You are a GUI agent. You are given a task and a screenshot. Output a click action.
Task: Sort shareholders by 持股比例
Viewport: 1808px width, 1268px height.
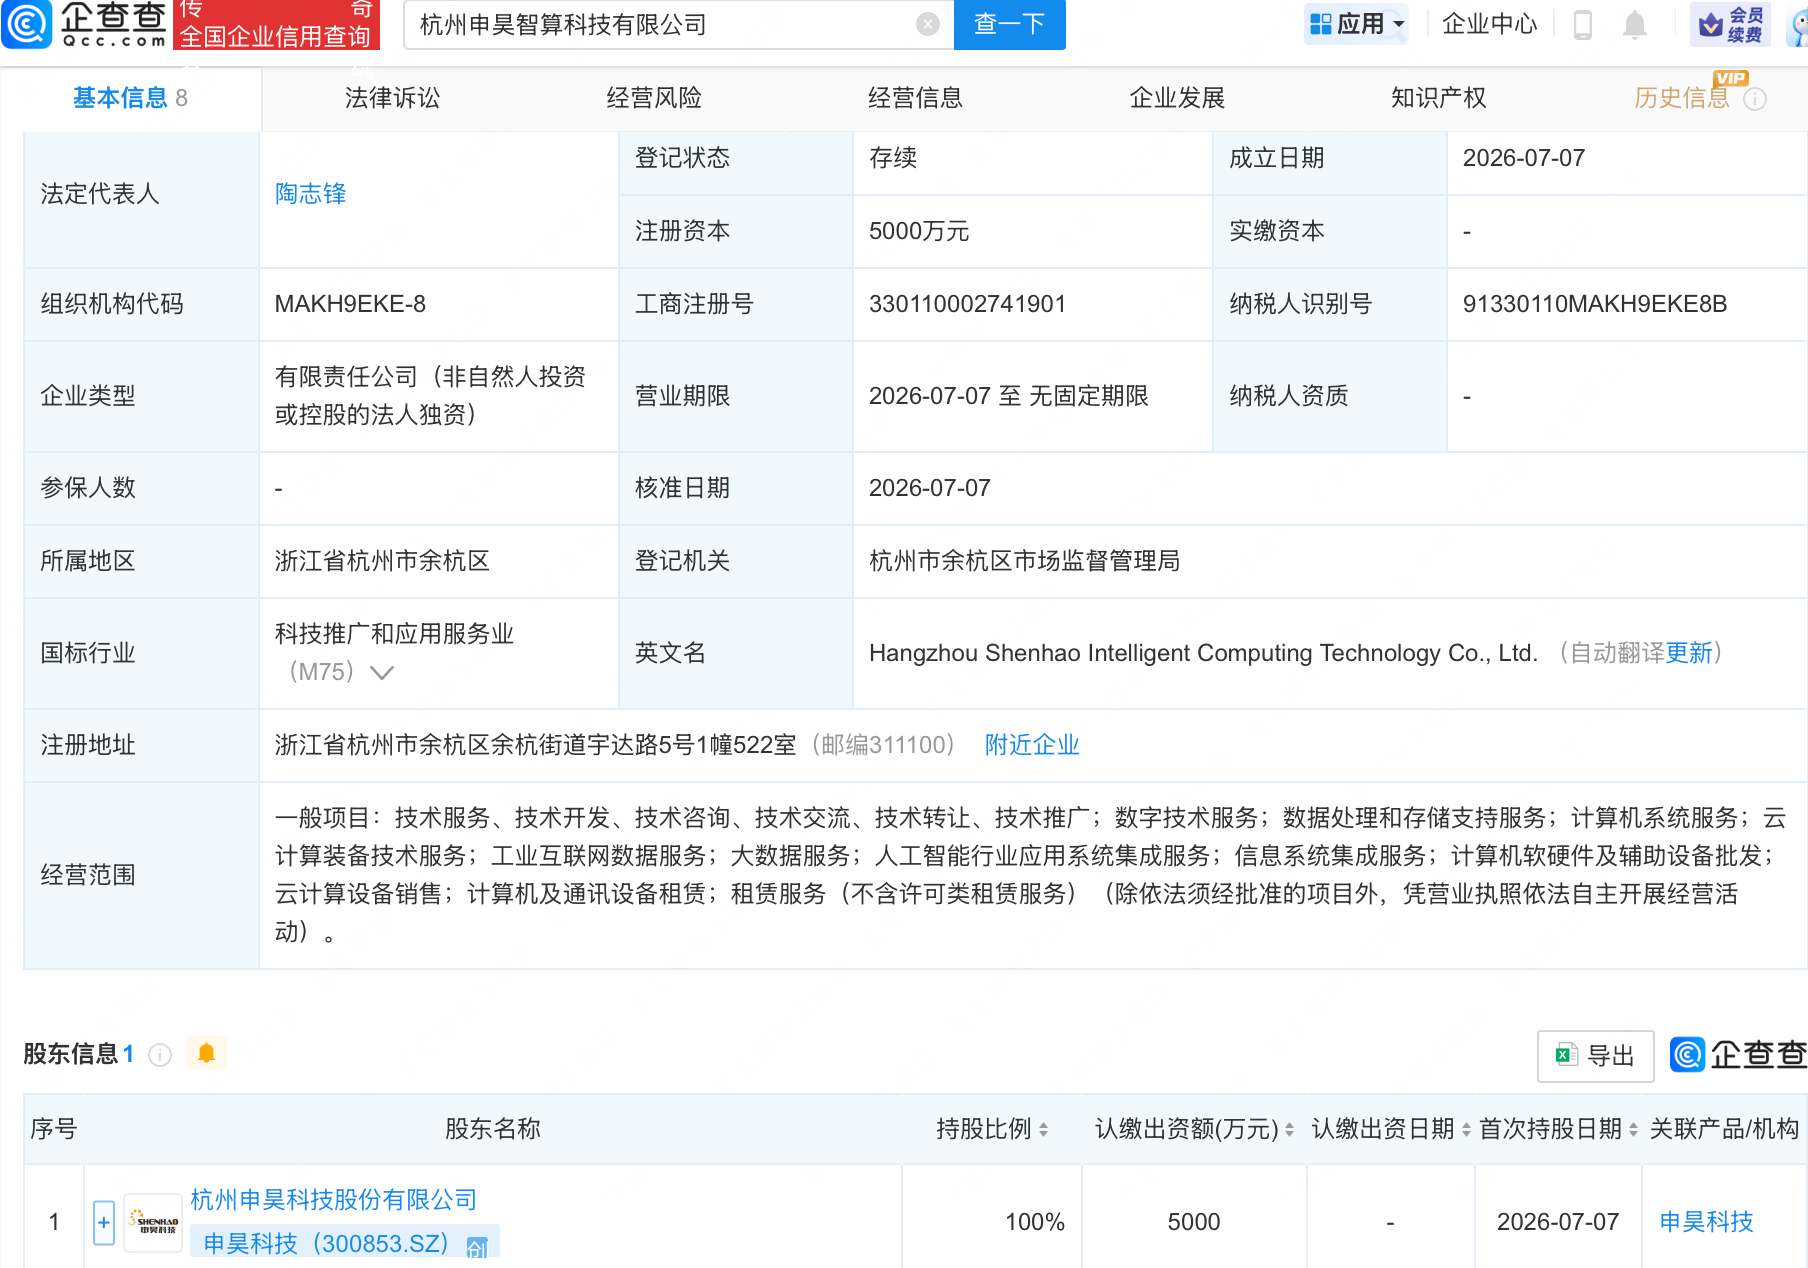[x=1043, y=1130]
